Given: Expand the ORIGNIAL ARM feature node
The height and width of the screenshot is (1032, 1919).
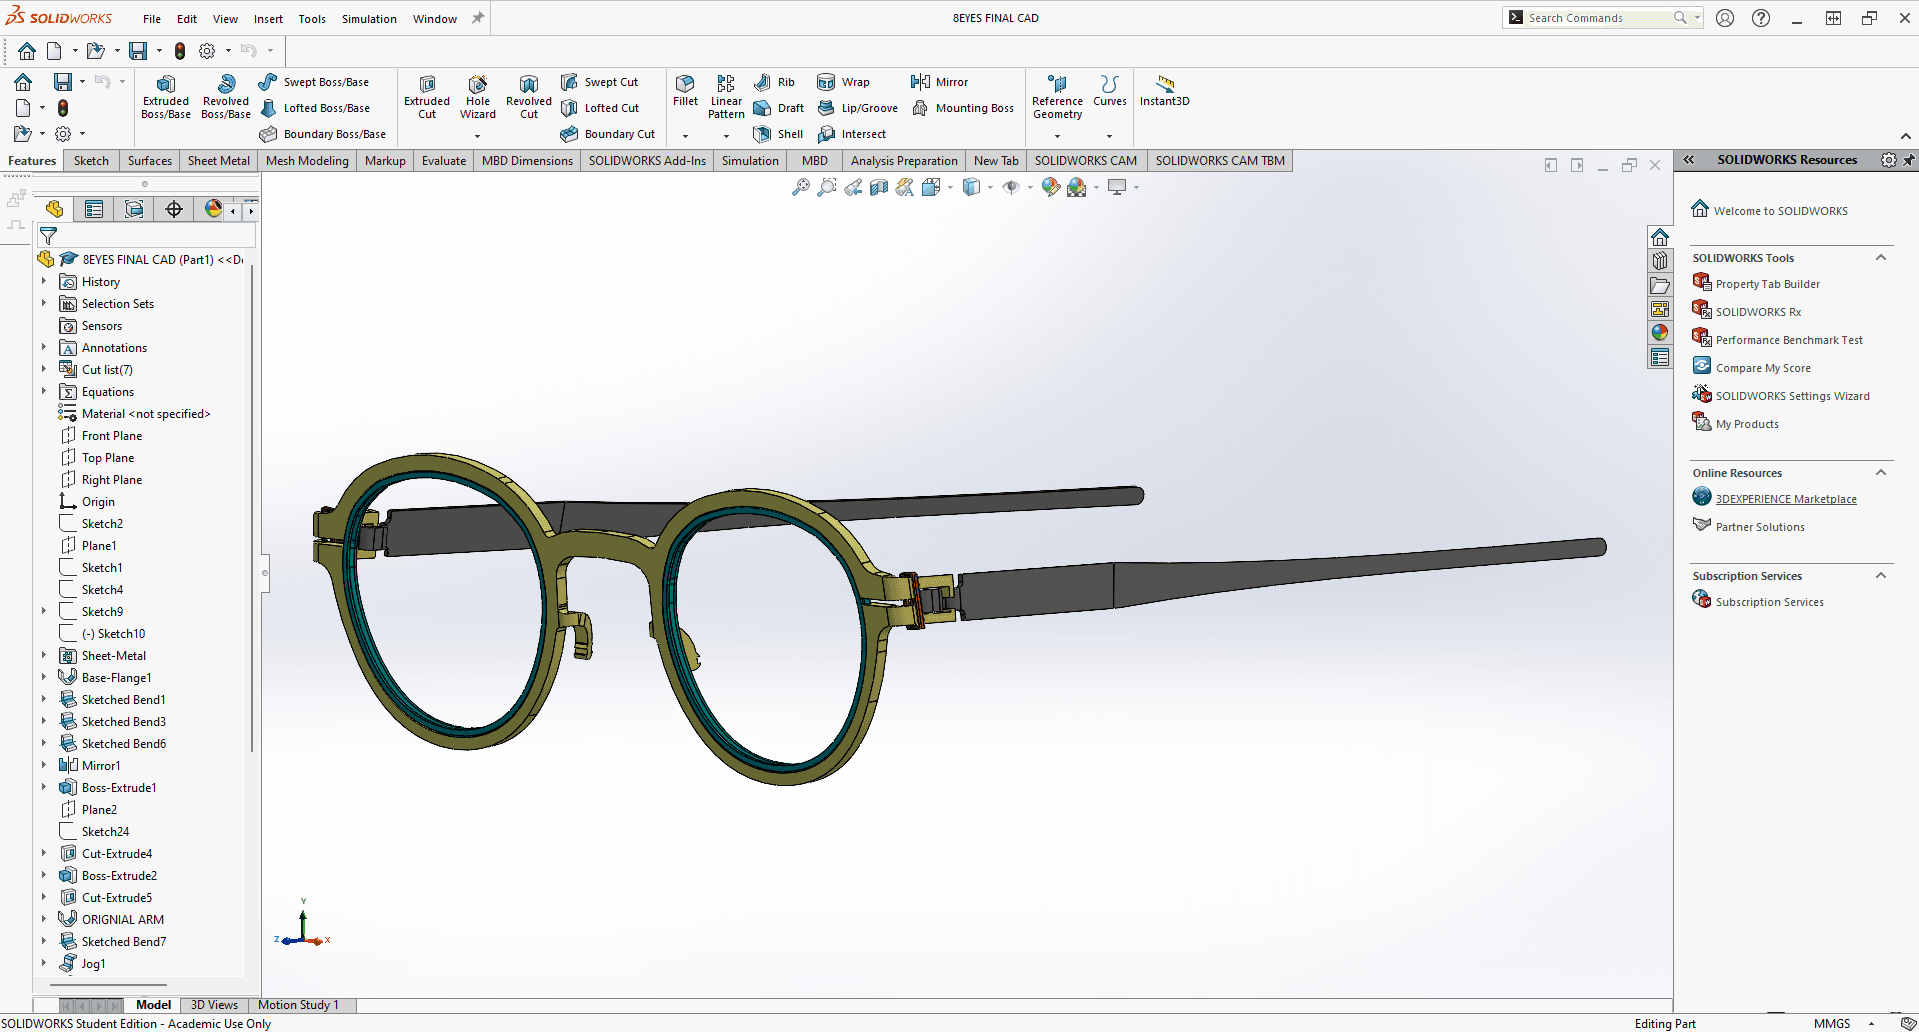Looking at the screenshot, I should (44, 920).
